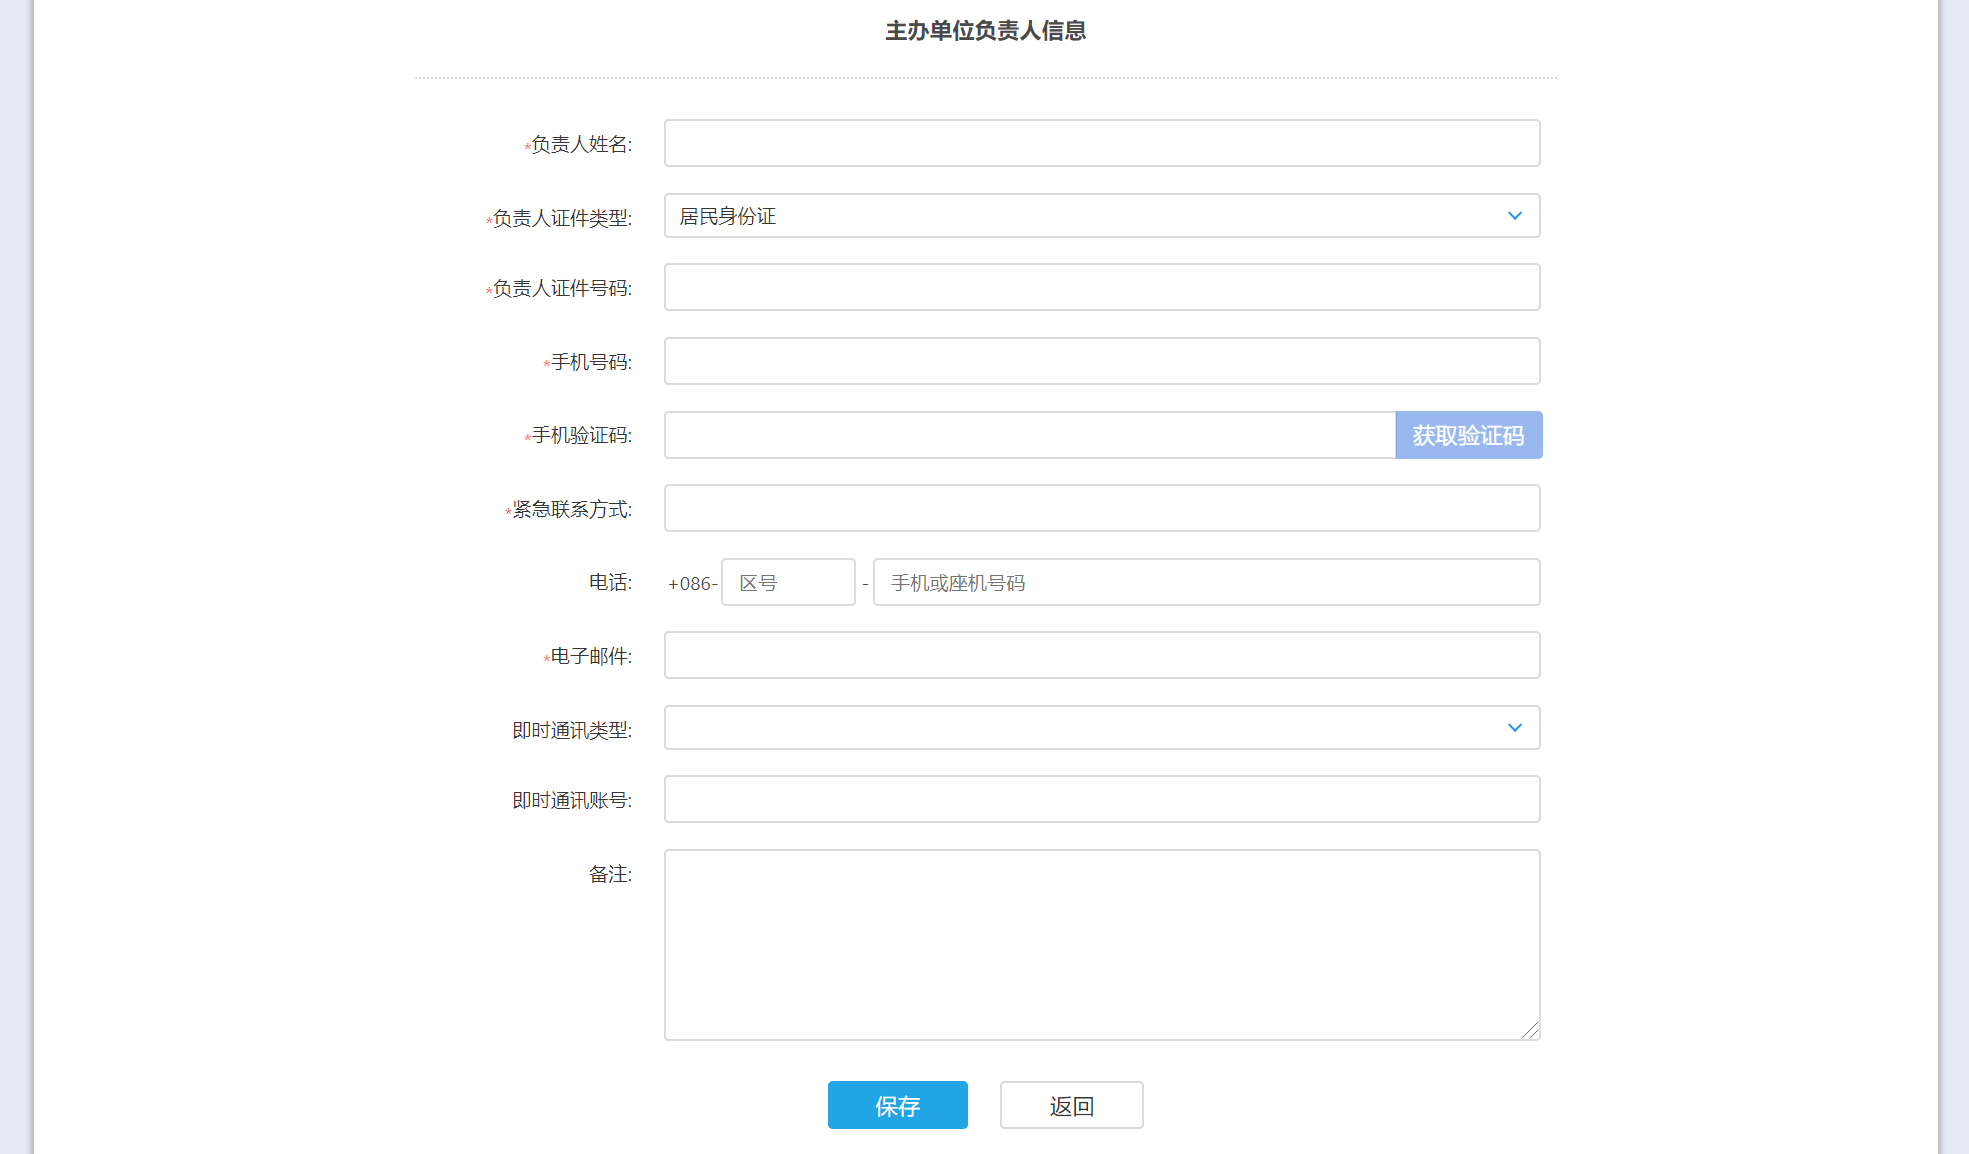Click the 手机或座机号码 phone field
Viewport: 1969px width, 1154px height.
[1206, 582]
